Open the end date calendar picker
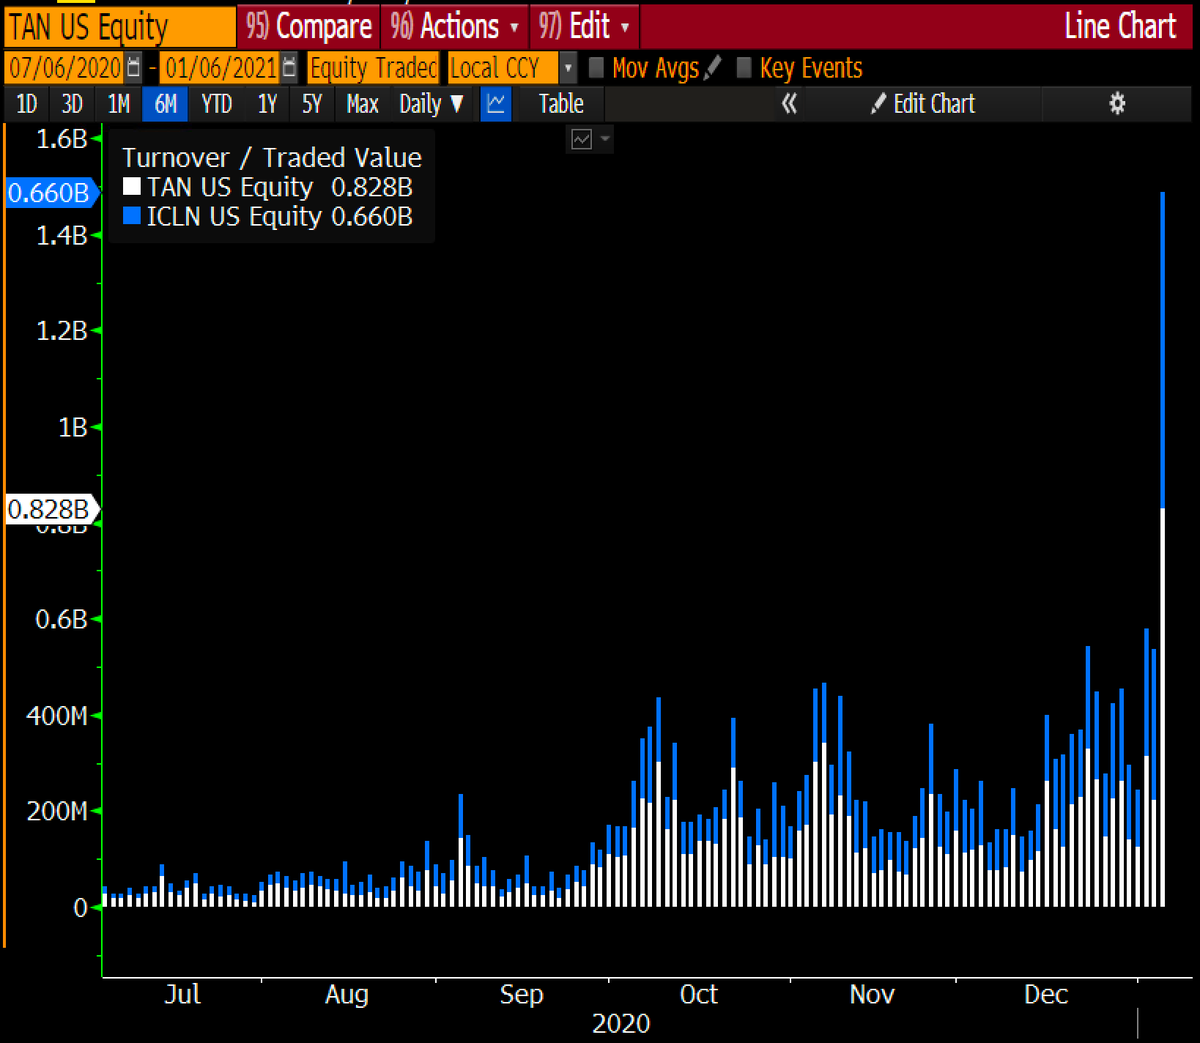1200x1043 pixels. (x=289, y=68)
